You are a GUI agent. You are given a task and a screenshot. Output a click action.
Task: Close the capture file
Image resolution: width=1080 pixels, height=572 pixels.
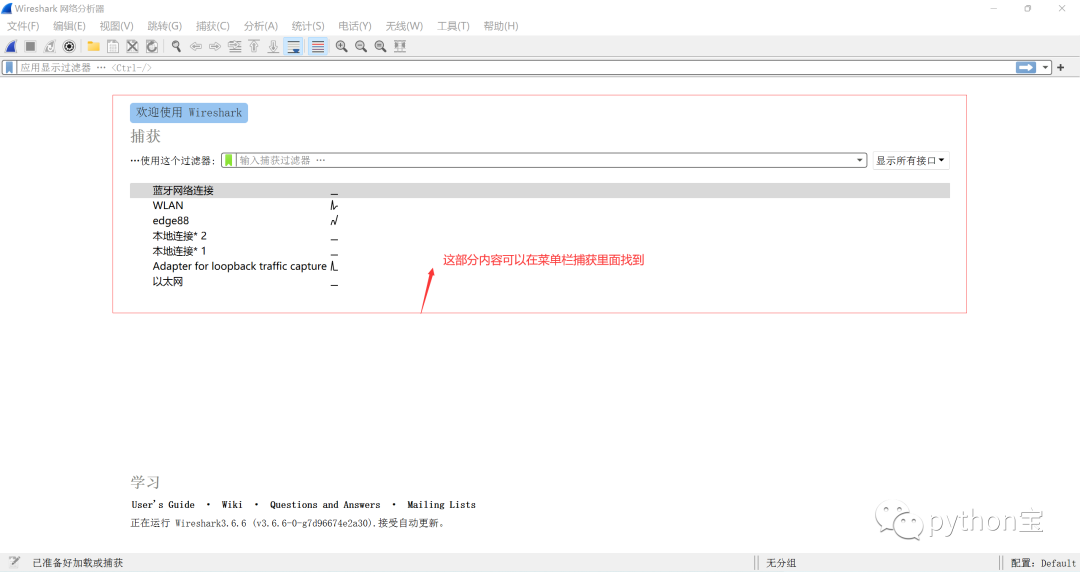[132, 46]
